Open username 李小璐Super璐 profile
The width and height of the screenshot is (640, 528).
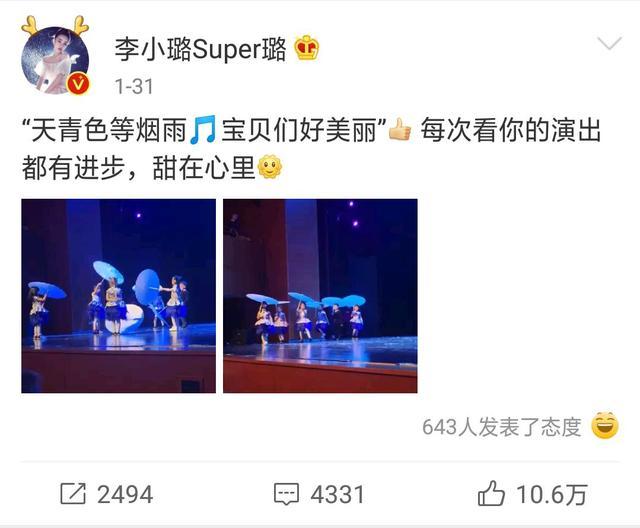coord(200,49)
